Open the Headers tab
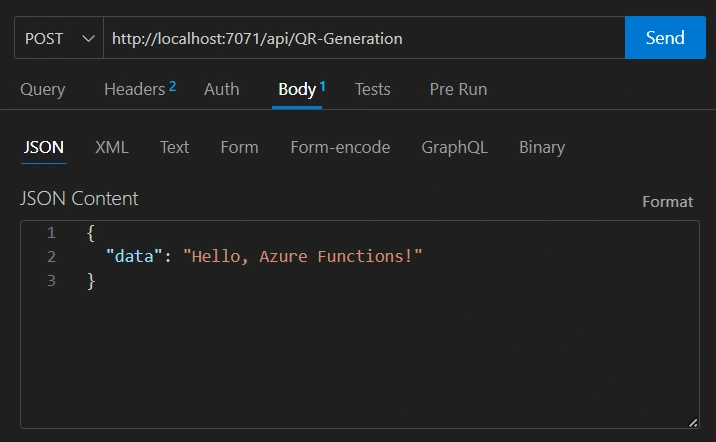Viewport: 716px width, 442px height. (x=140, y=89)
